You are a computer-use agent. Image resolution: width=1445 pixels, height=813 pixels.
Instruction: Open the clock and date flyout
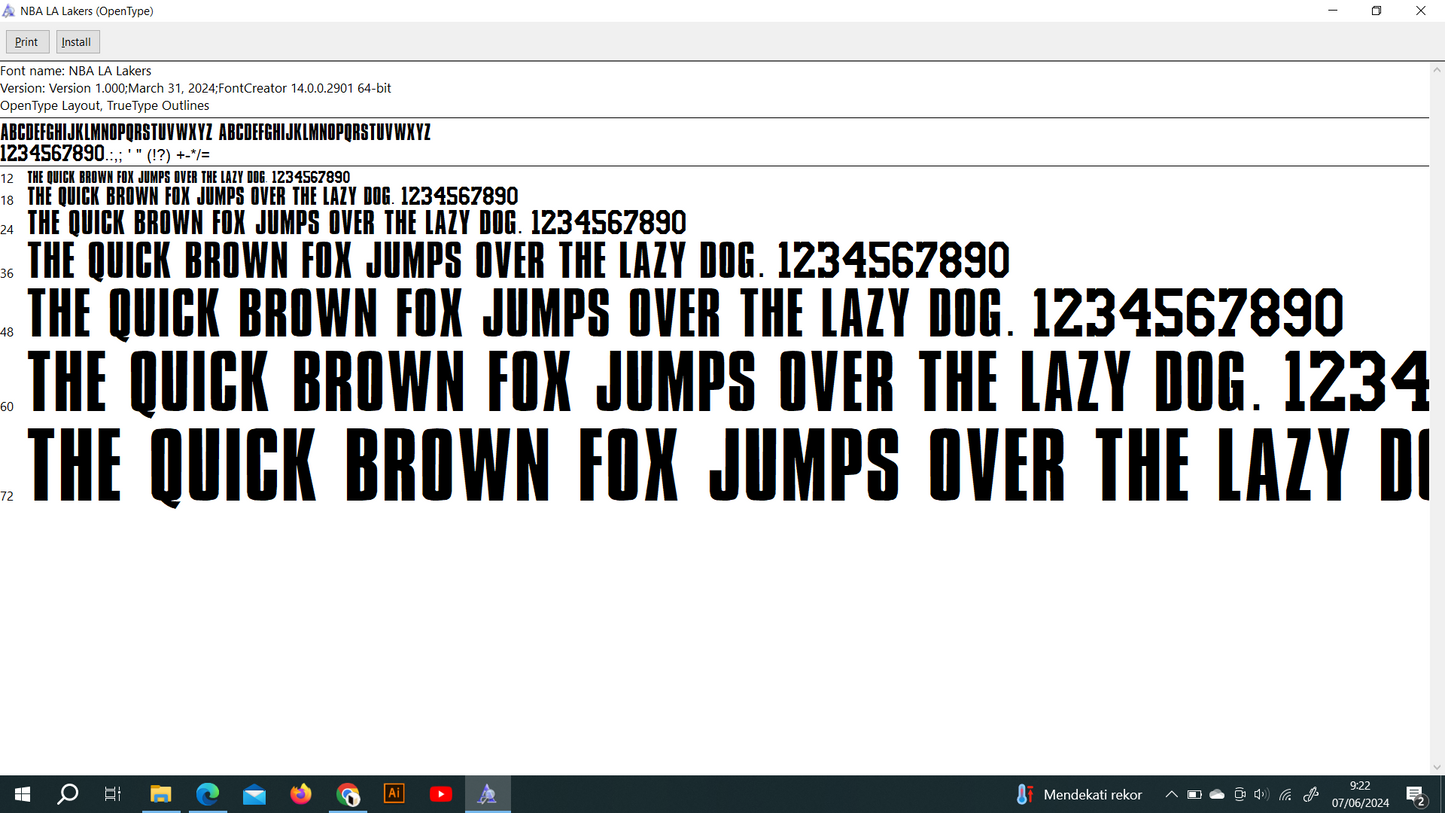[x=1360, y=794]
